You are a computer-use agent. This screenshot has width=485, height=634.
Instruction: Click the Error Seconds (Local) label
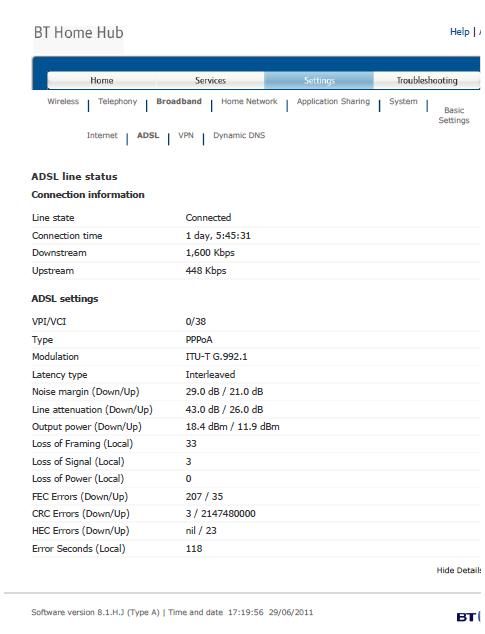click(79, 549)
